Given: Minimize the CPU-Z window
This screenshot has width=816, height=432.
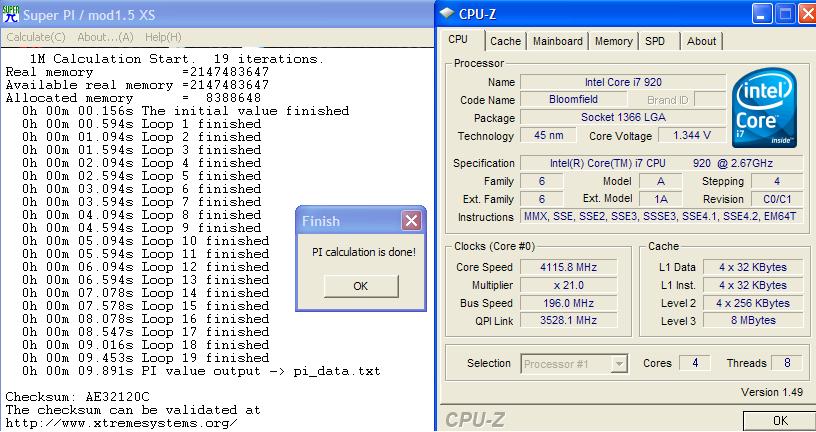Looking at the screenshot, I should click(x=762, y=14).
